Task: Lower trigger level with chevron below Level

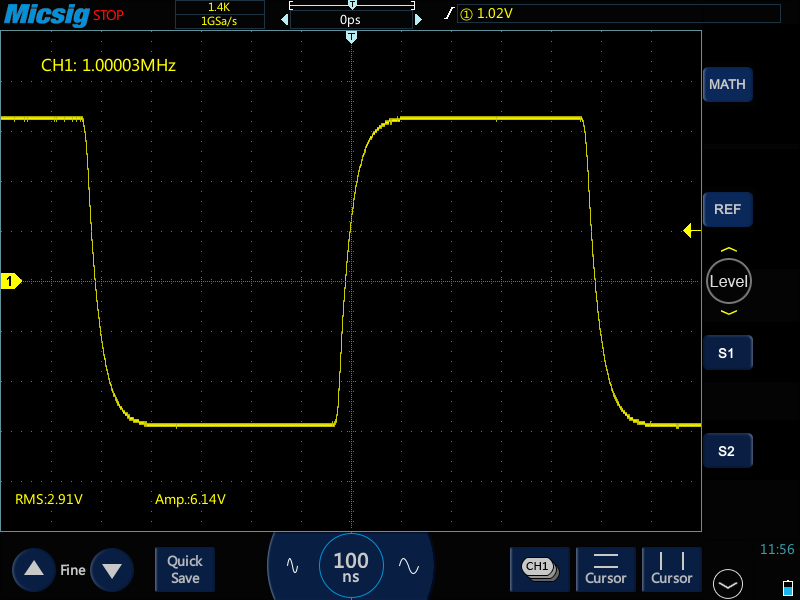Action: 728,313
